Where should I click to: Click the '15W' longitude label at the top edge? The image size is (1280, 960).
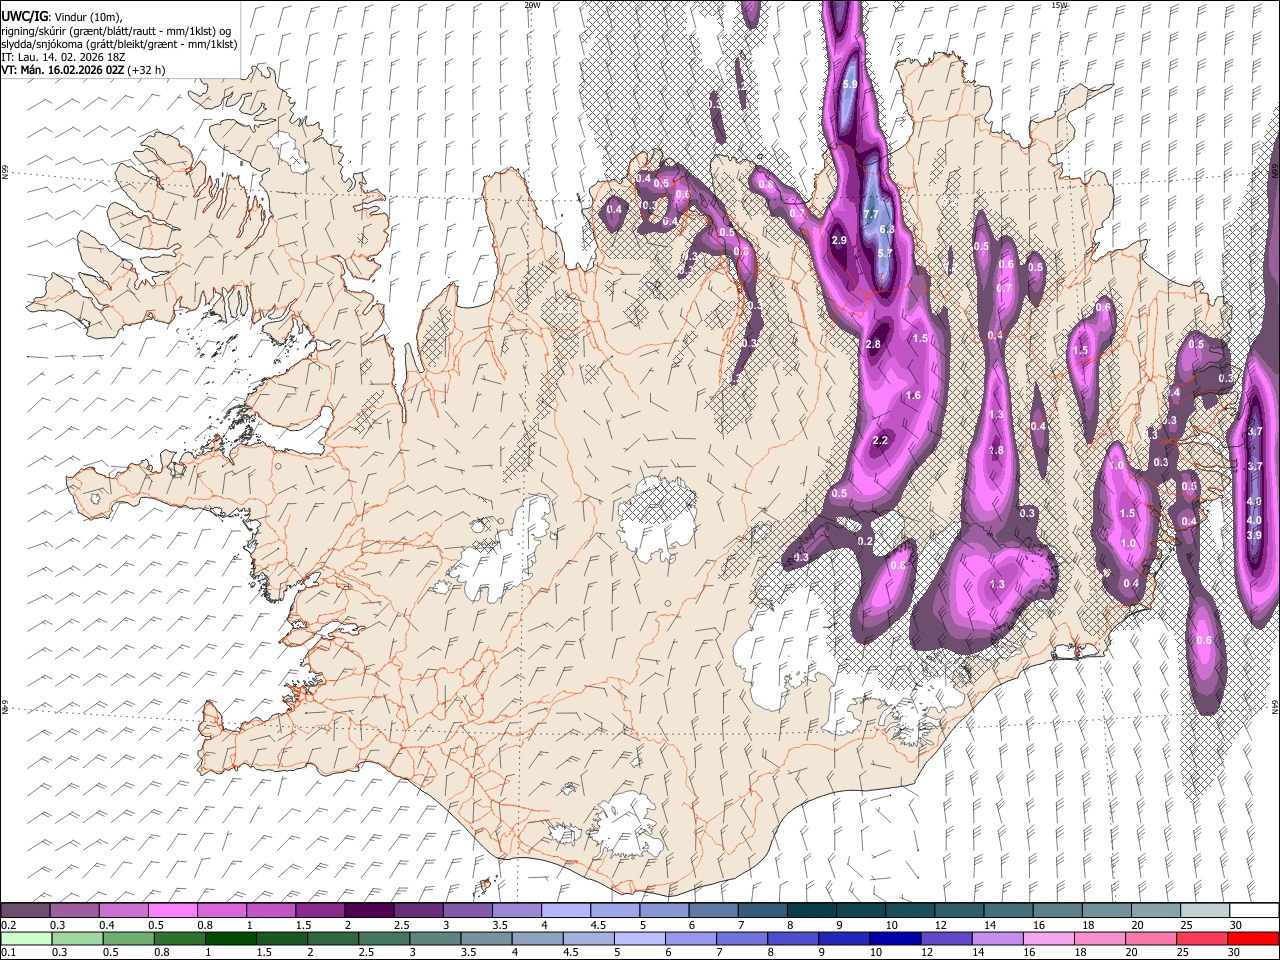(x=1059, y=5)
